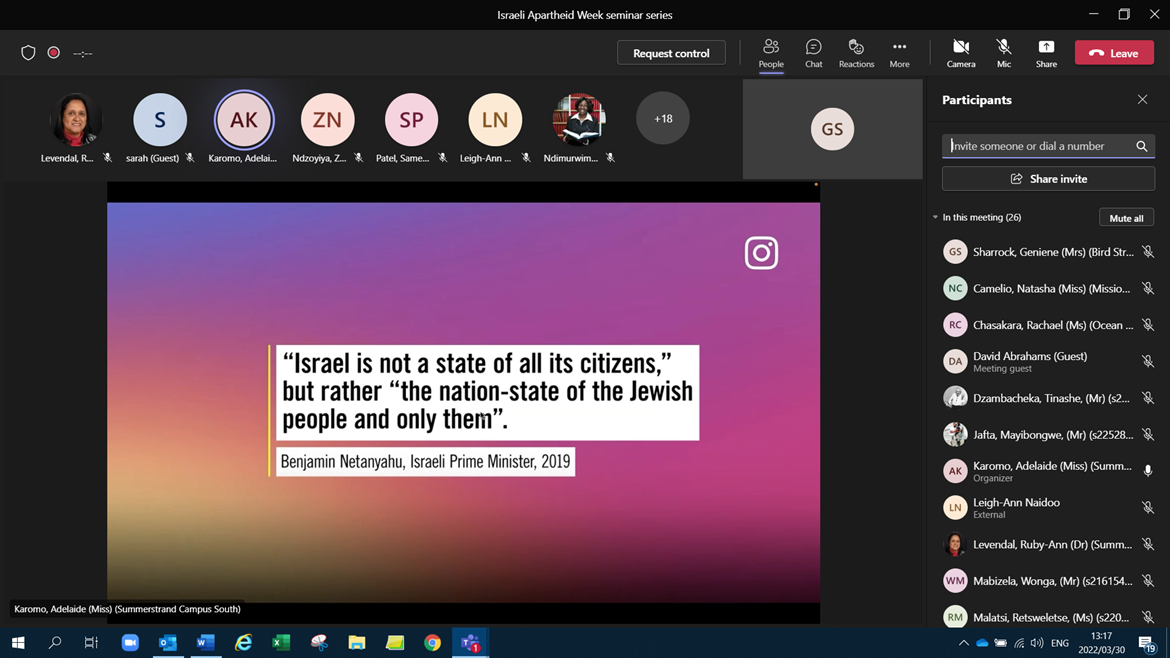Open the volume tray icon
The image size is (1170, 658).
tap(1037, 643)
